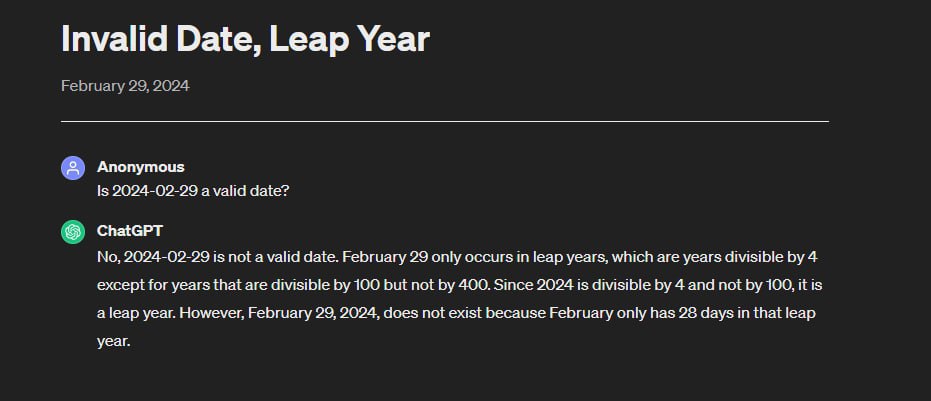The height and width of the screenshot is (401, 931).
Task: Click the question "Is 2024-02-29 a valid date?"
Action: [x=193, y=190]
